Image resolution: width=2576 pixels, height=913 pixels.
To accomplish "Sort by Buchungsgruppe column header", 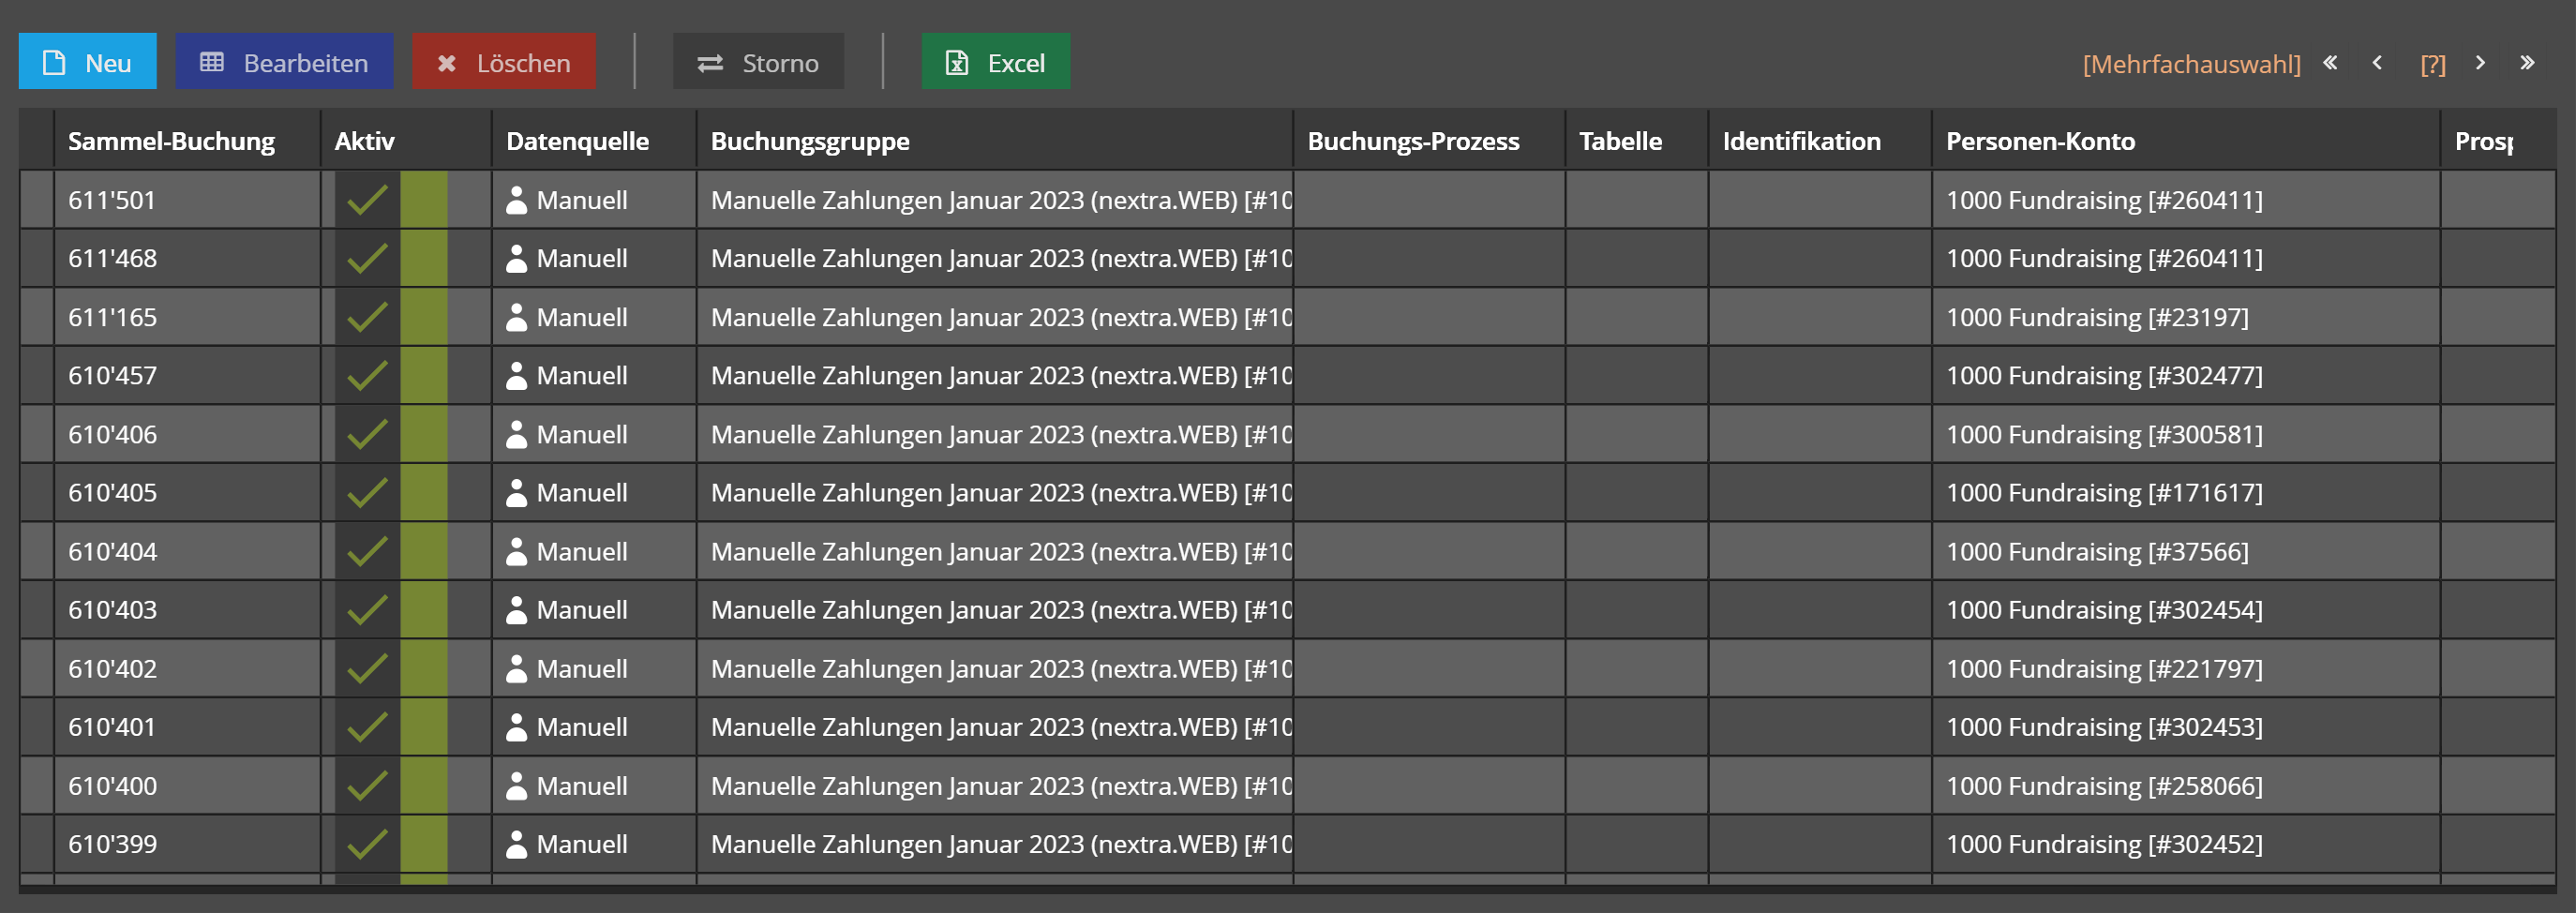I will [x=810, y=141].
